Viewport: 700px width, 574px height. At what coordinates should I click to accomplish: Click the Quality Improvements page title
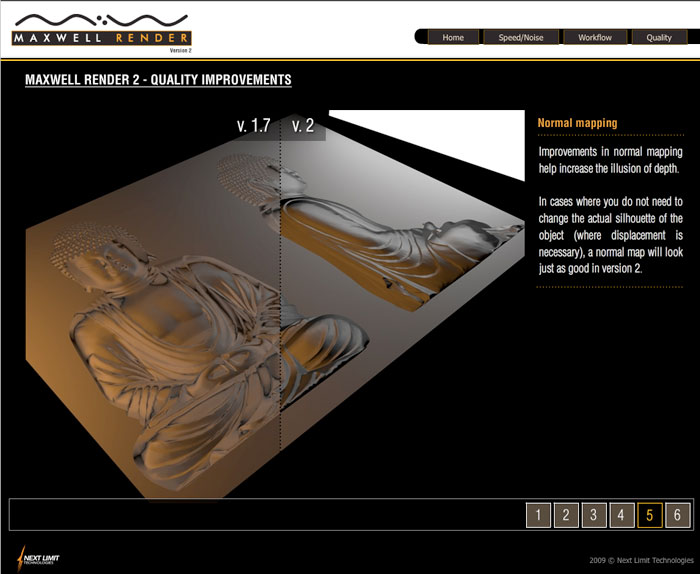(158, 80)
